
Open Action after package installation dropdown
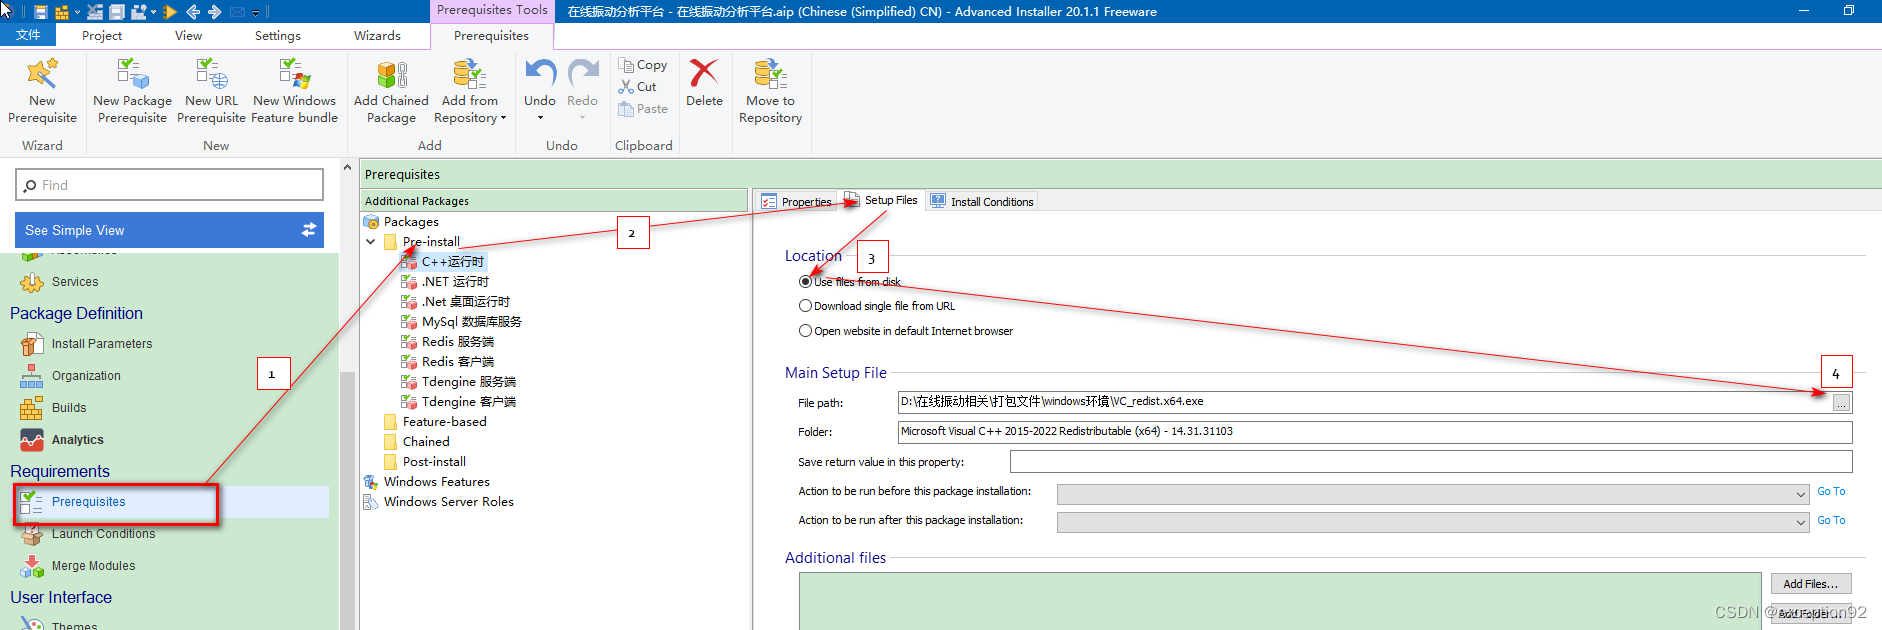pyautogui.click(x=1433, y=522)
